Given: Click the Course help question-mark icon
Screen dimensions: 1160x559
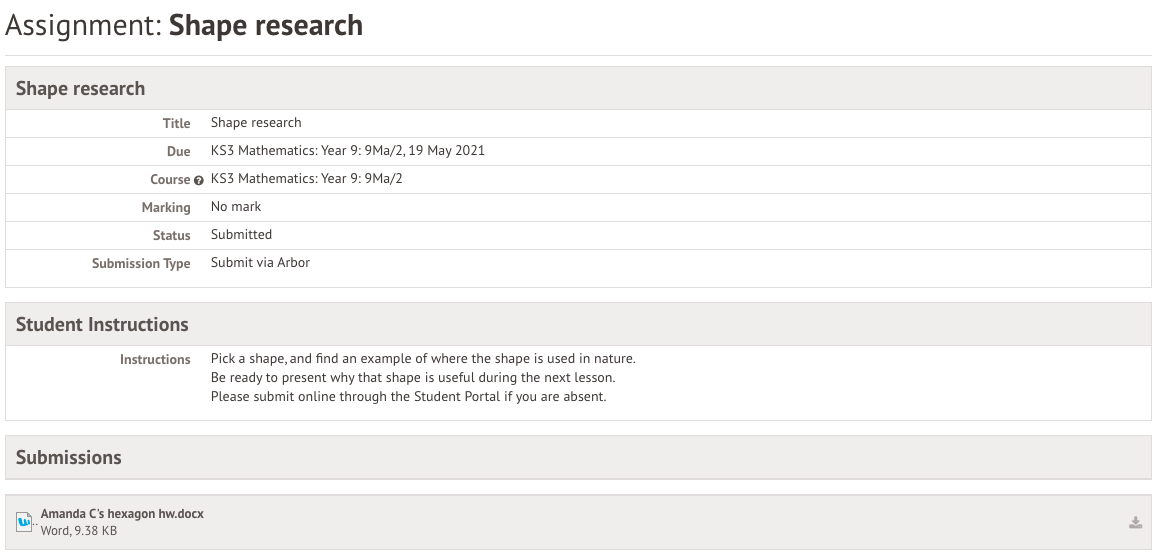Looking at the screenshot, I should coord(199,180).
